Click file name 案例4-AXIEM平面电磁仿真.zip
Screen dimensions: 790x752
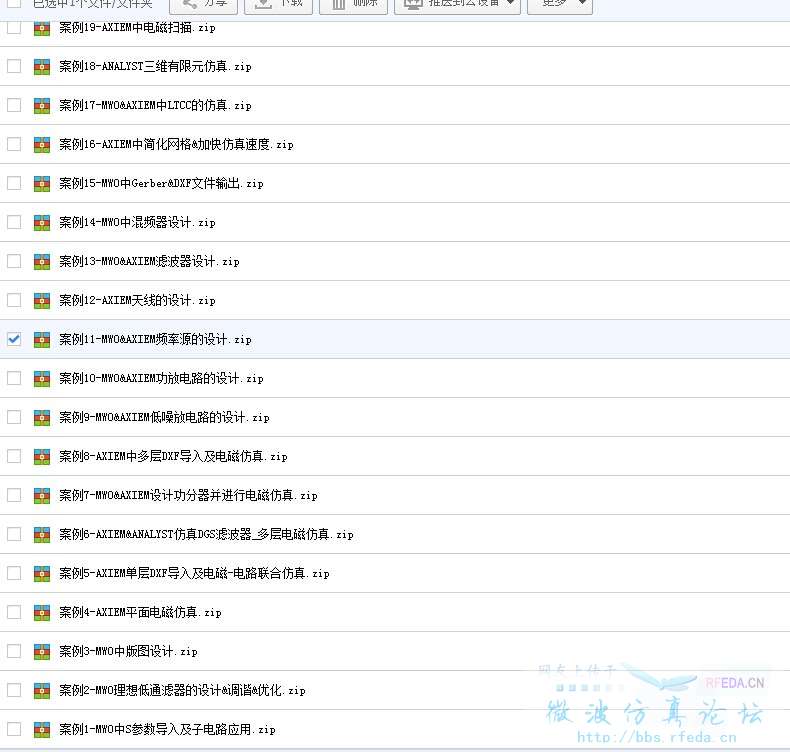click(x=140, y=612)
